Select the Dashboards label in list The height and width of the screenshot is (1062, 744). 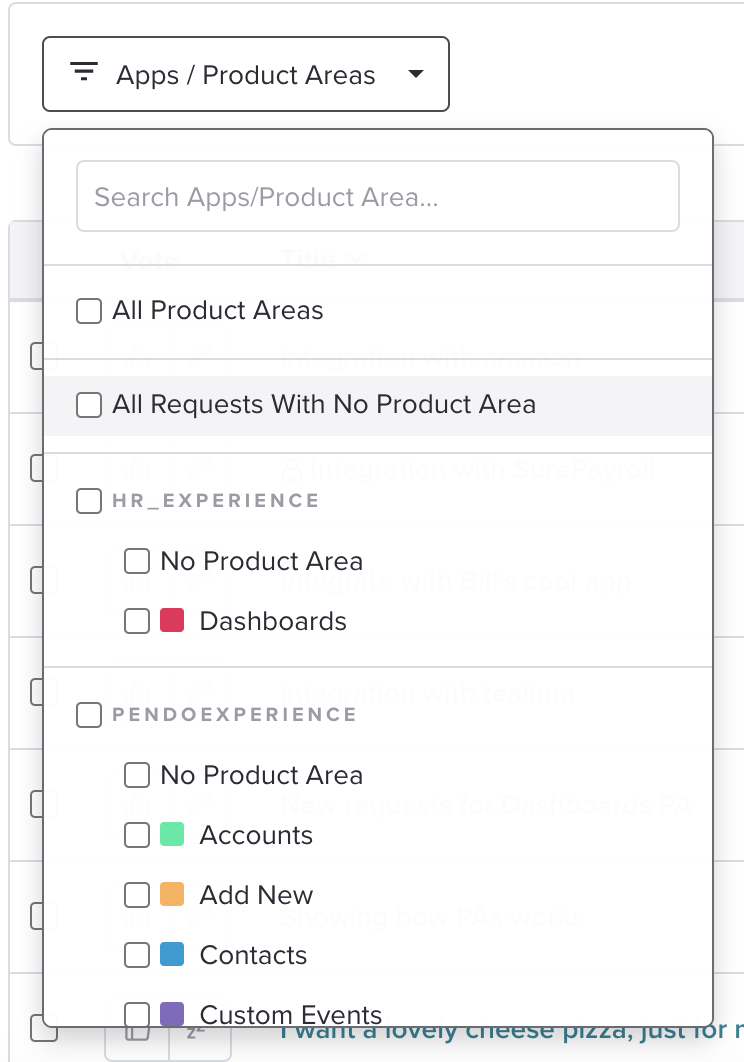273,621
